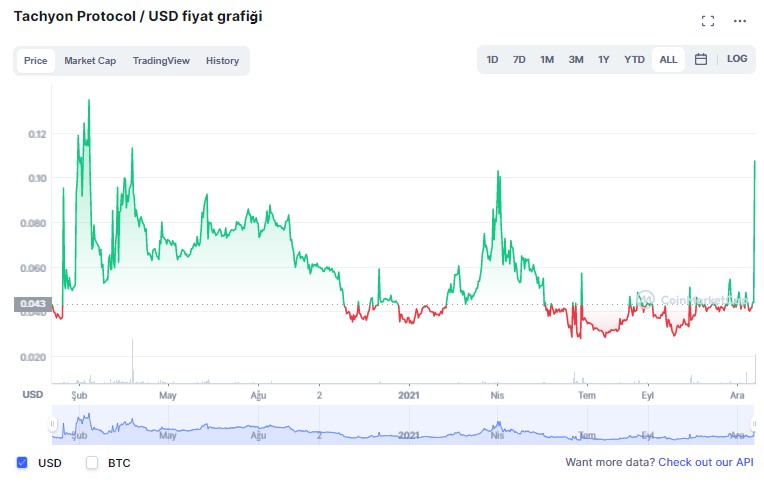Screen dimensions: 764x490
Task: Click the Eyl label on the x-axis
Action: (648, 395)
